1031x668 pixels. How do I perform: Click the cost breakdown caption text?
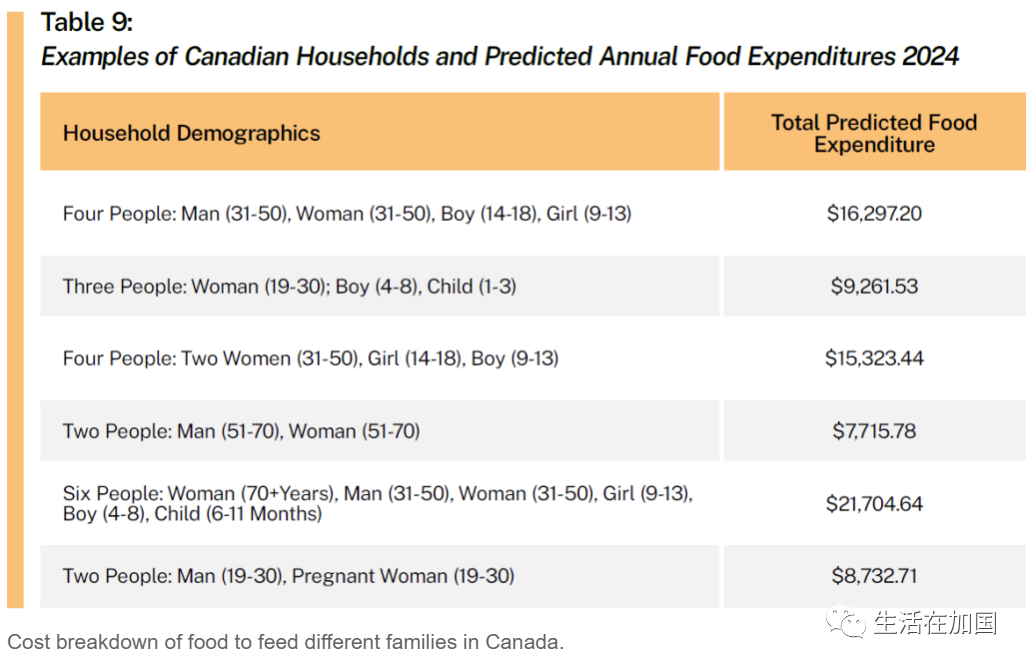click(285, 642)
